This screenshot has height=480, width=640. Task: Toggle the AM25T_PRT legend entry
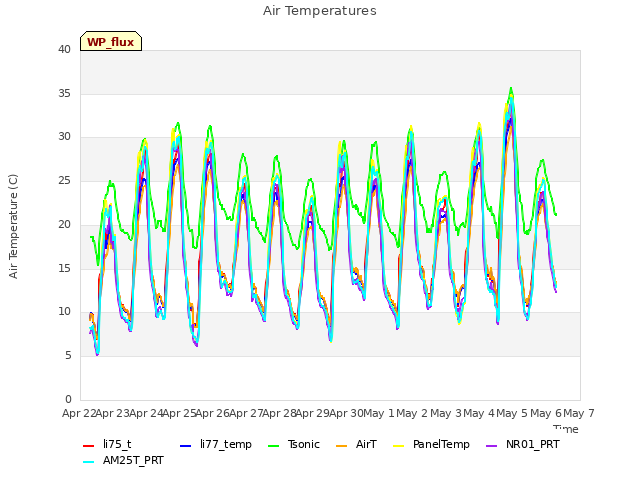123,460
